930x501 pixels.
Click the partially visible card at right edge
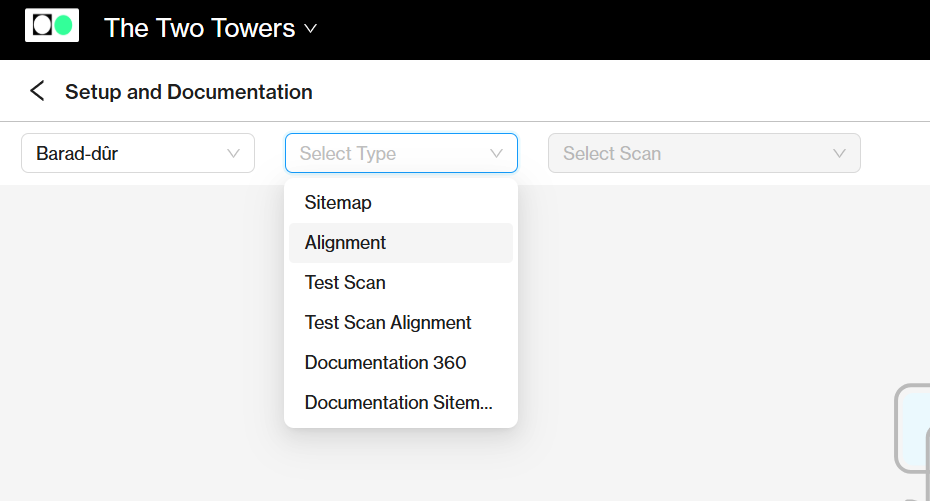pyautogui.click(x=913, y=428)
